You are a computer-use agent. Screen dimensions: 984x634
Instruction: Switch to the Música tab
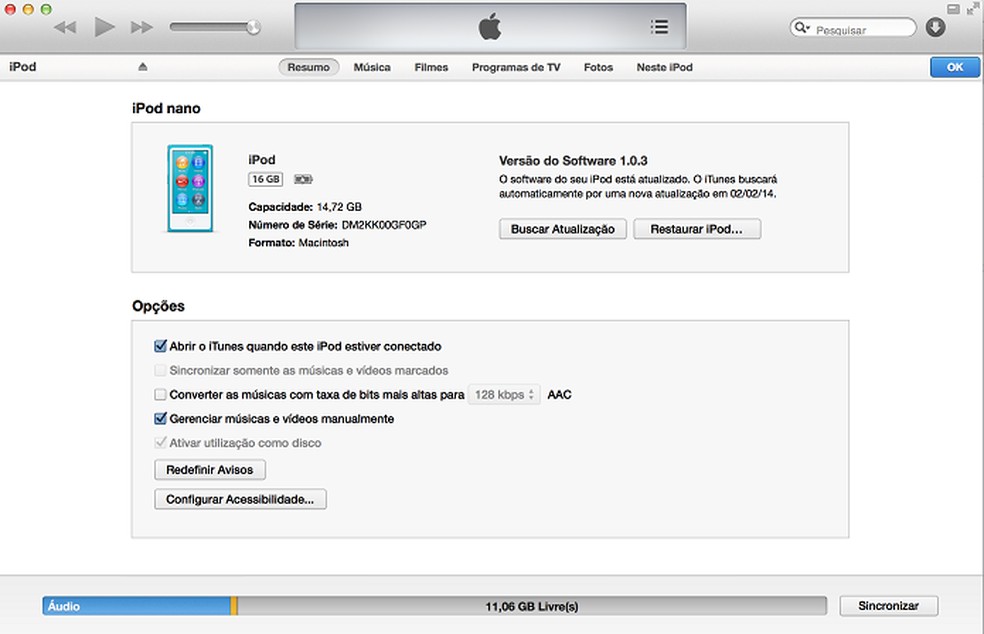coord(372,67)
